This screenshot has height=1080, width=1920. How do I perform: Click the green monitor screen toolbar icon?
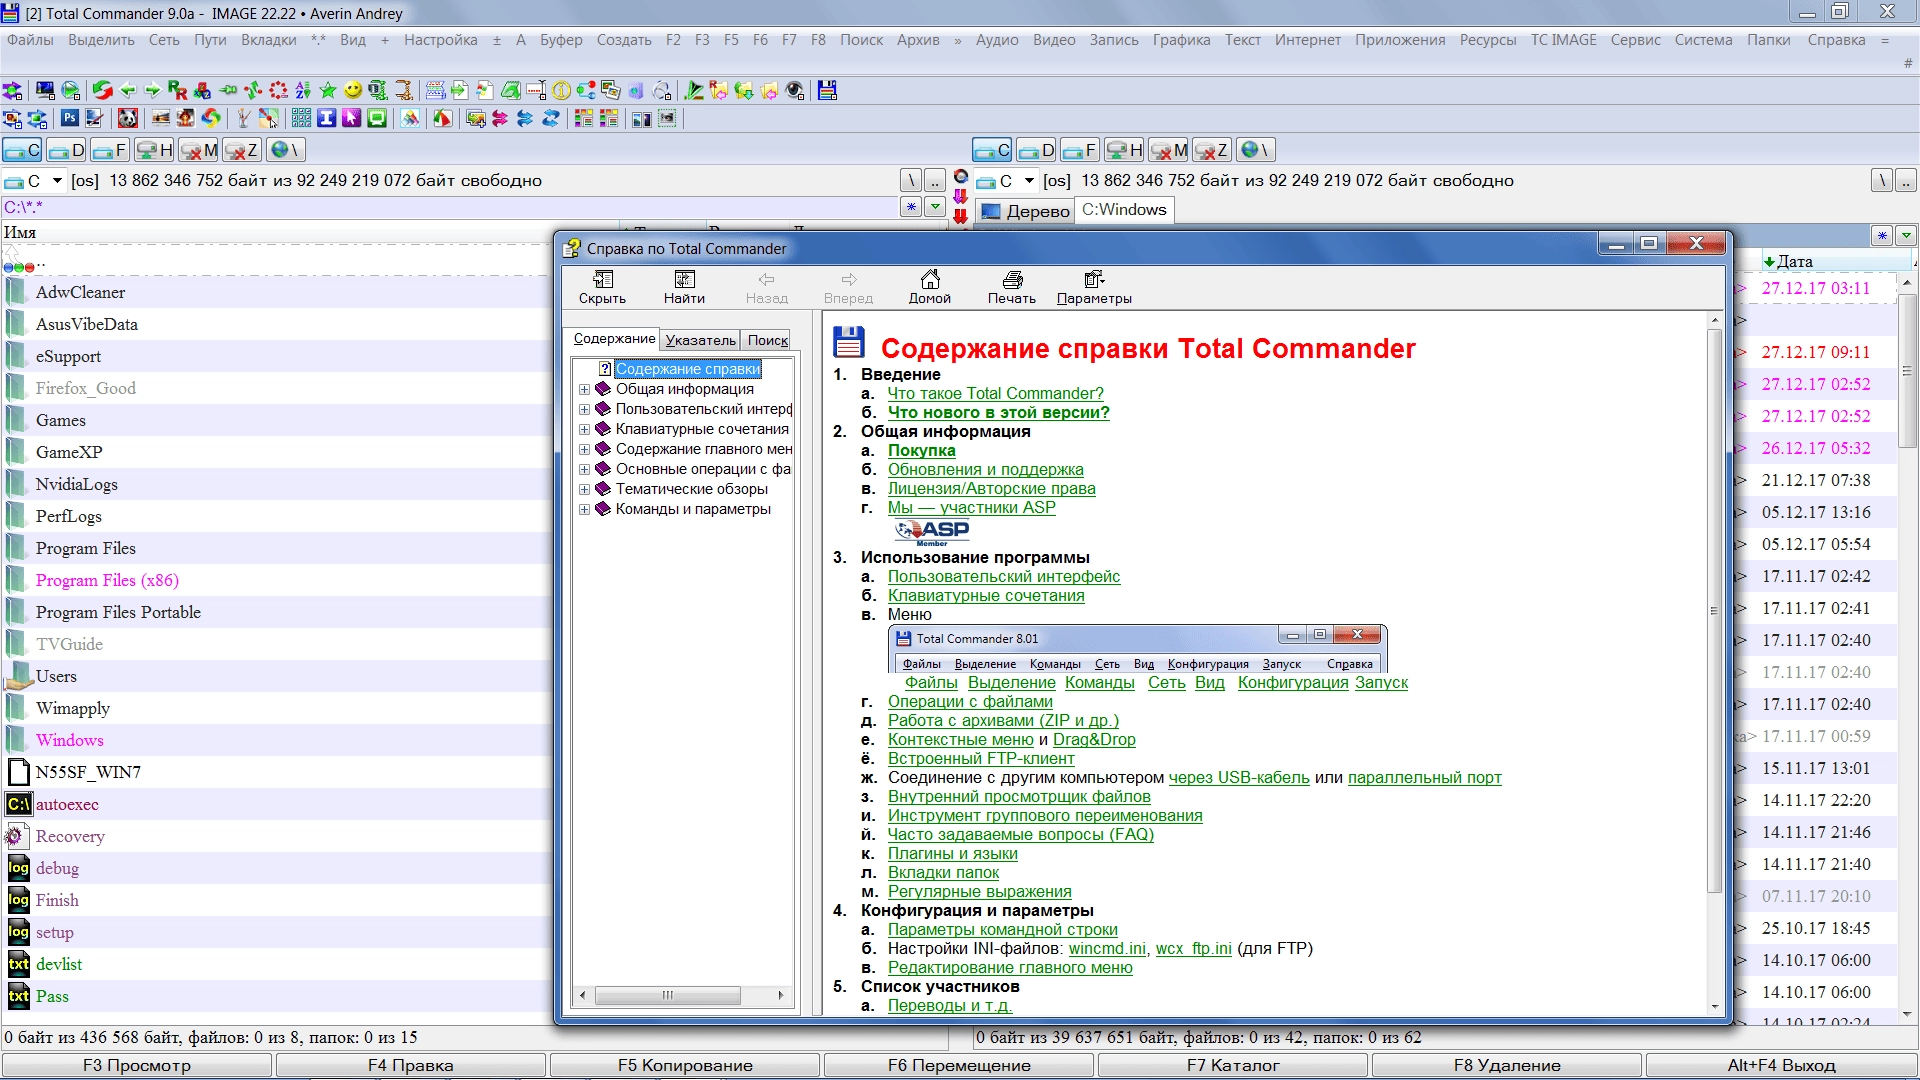pos(377,119)
